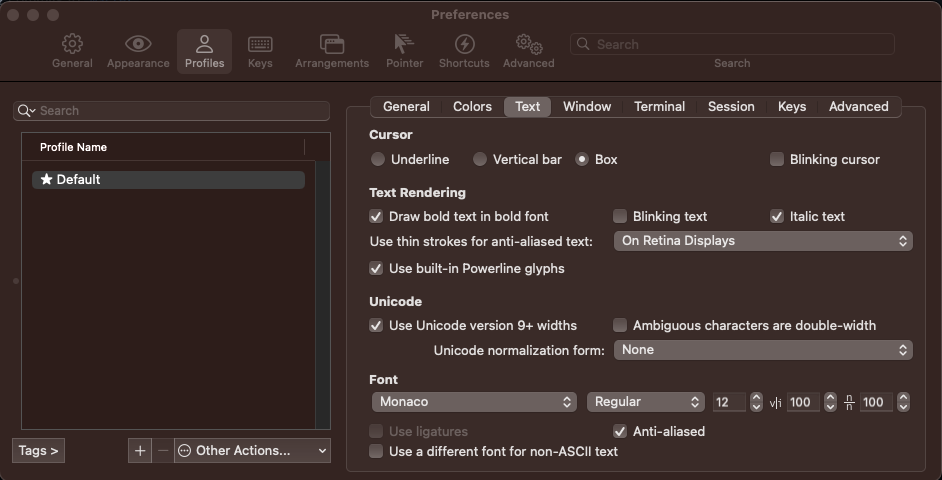Enable different font for non-ASCII text
Image resolution: width=942 pixels, height=480 pixels.
[x=376, y=451]
